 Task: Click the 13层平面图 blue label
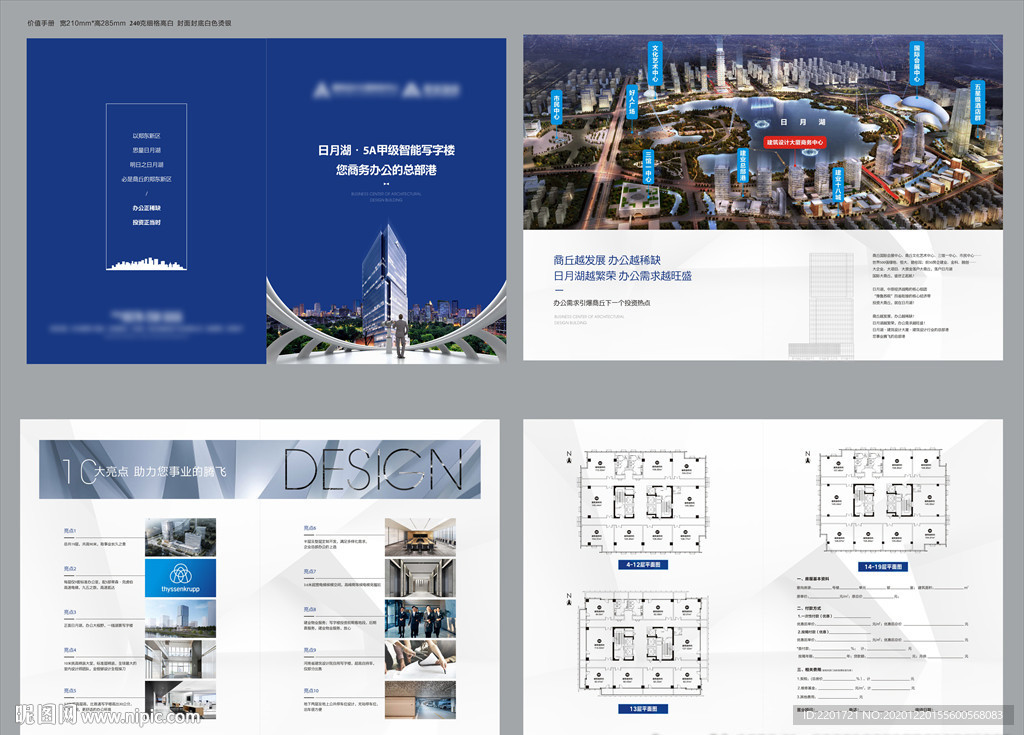[643, 709]
